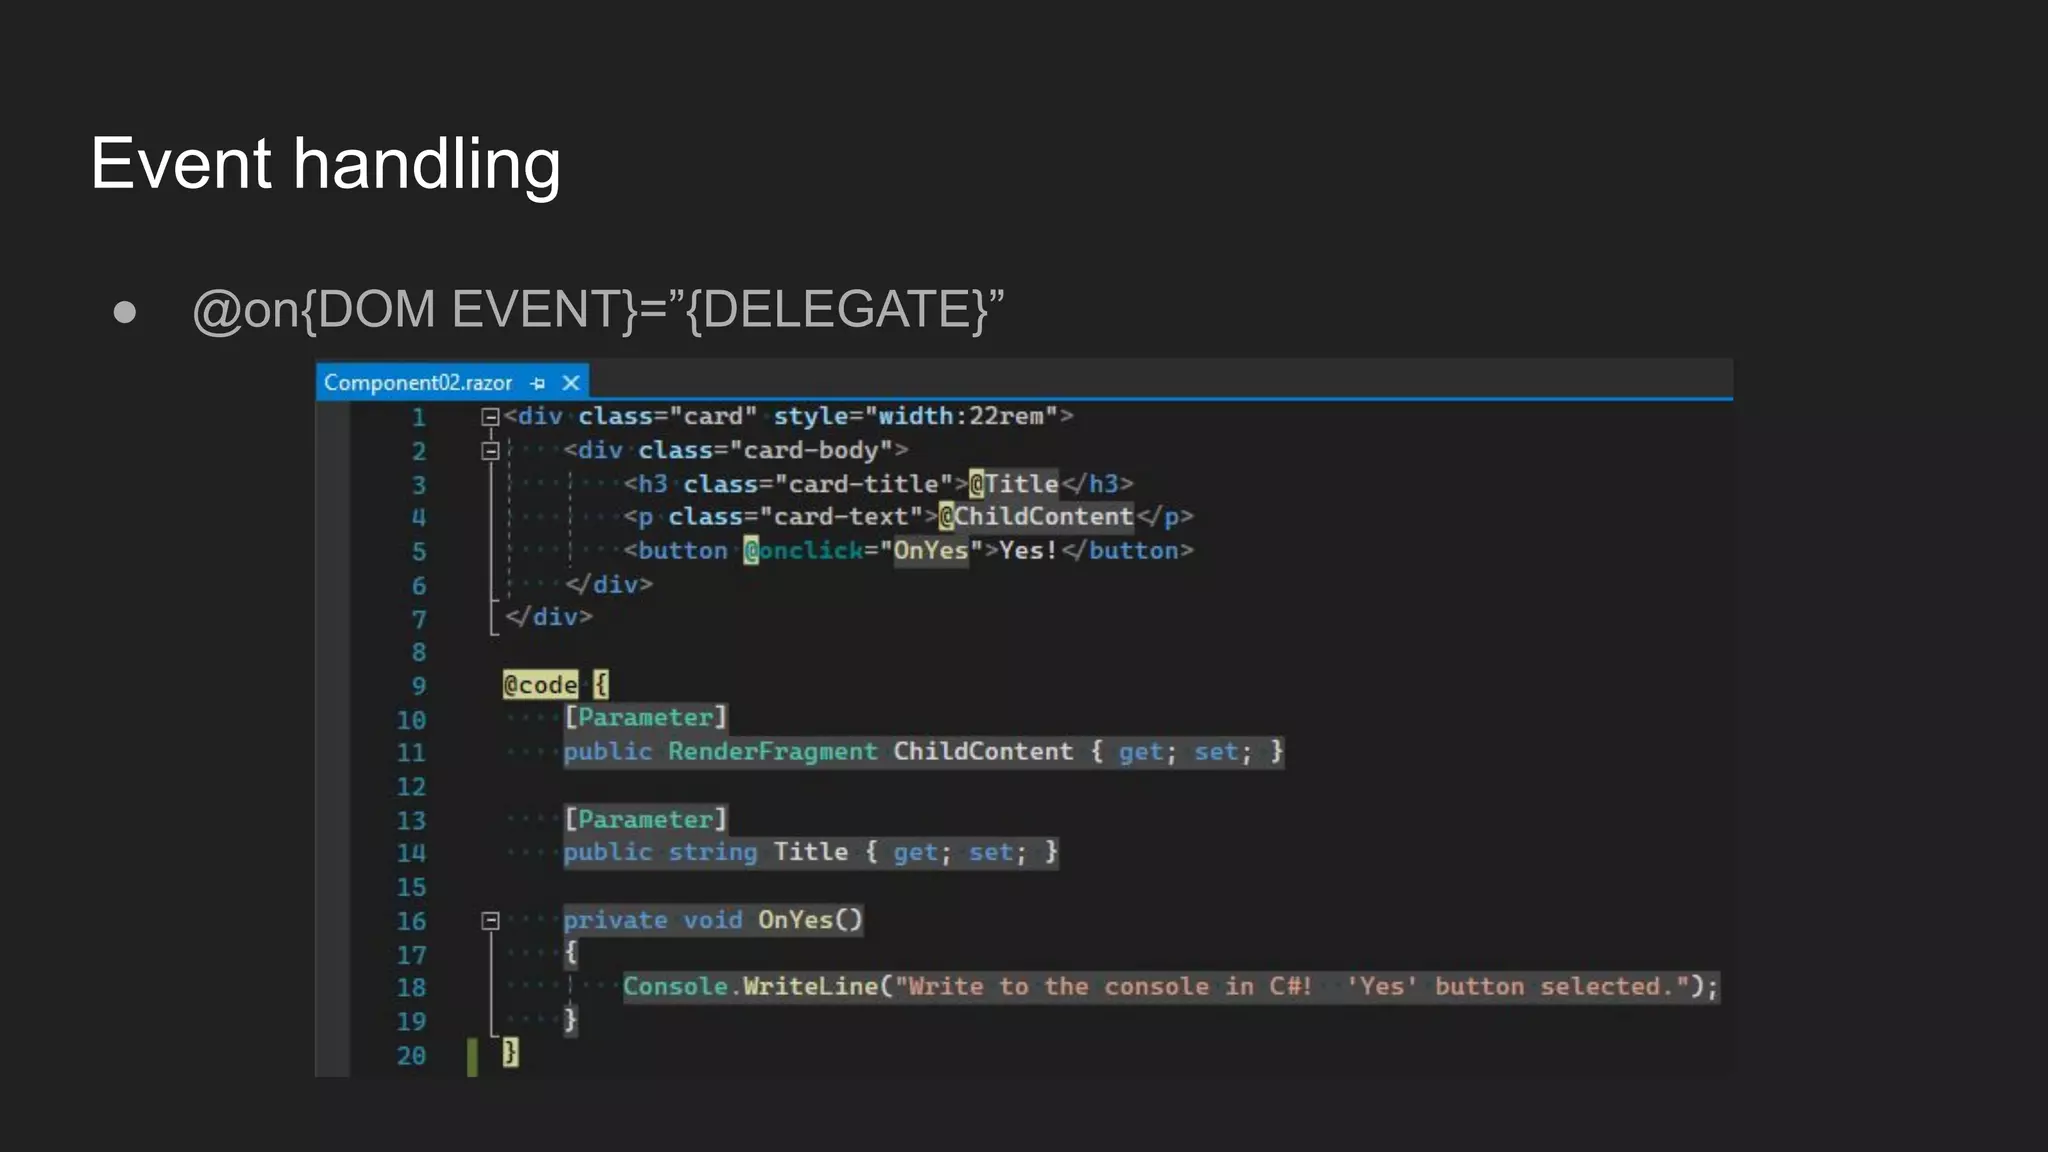Click the @code directive on line 9

coord(540,685)
